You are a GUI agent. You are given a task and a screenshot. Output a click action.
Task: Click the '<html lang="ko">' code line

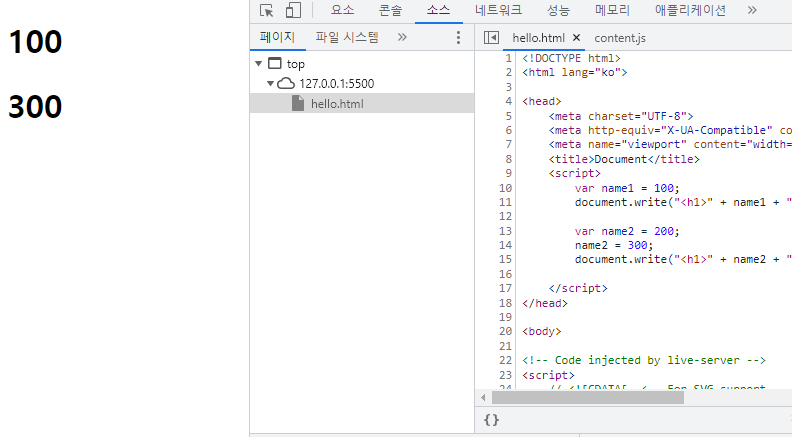coord(574,72)
